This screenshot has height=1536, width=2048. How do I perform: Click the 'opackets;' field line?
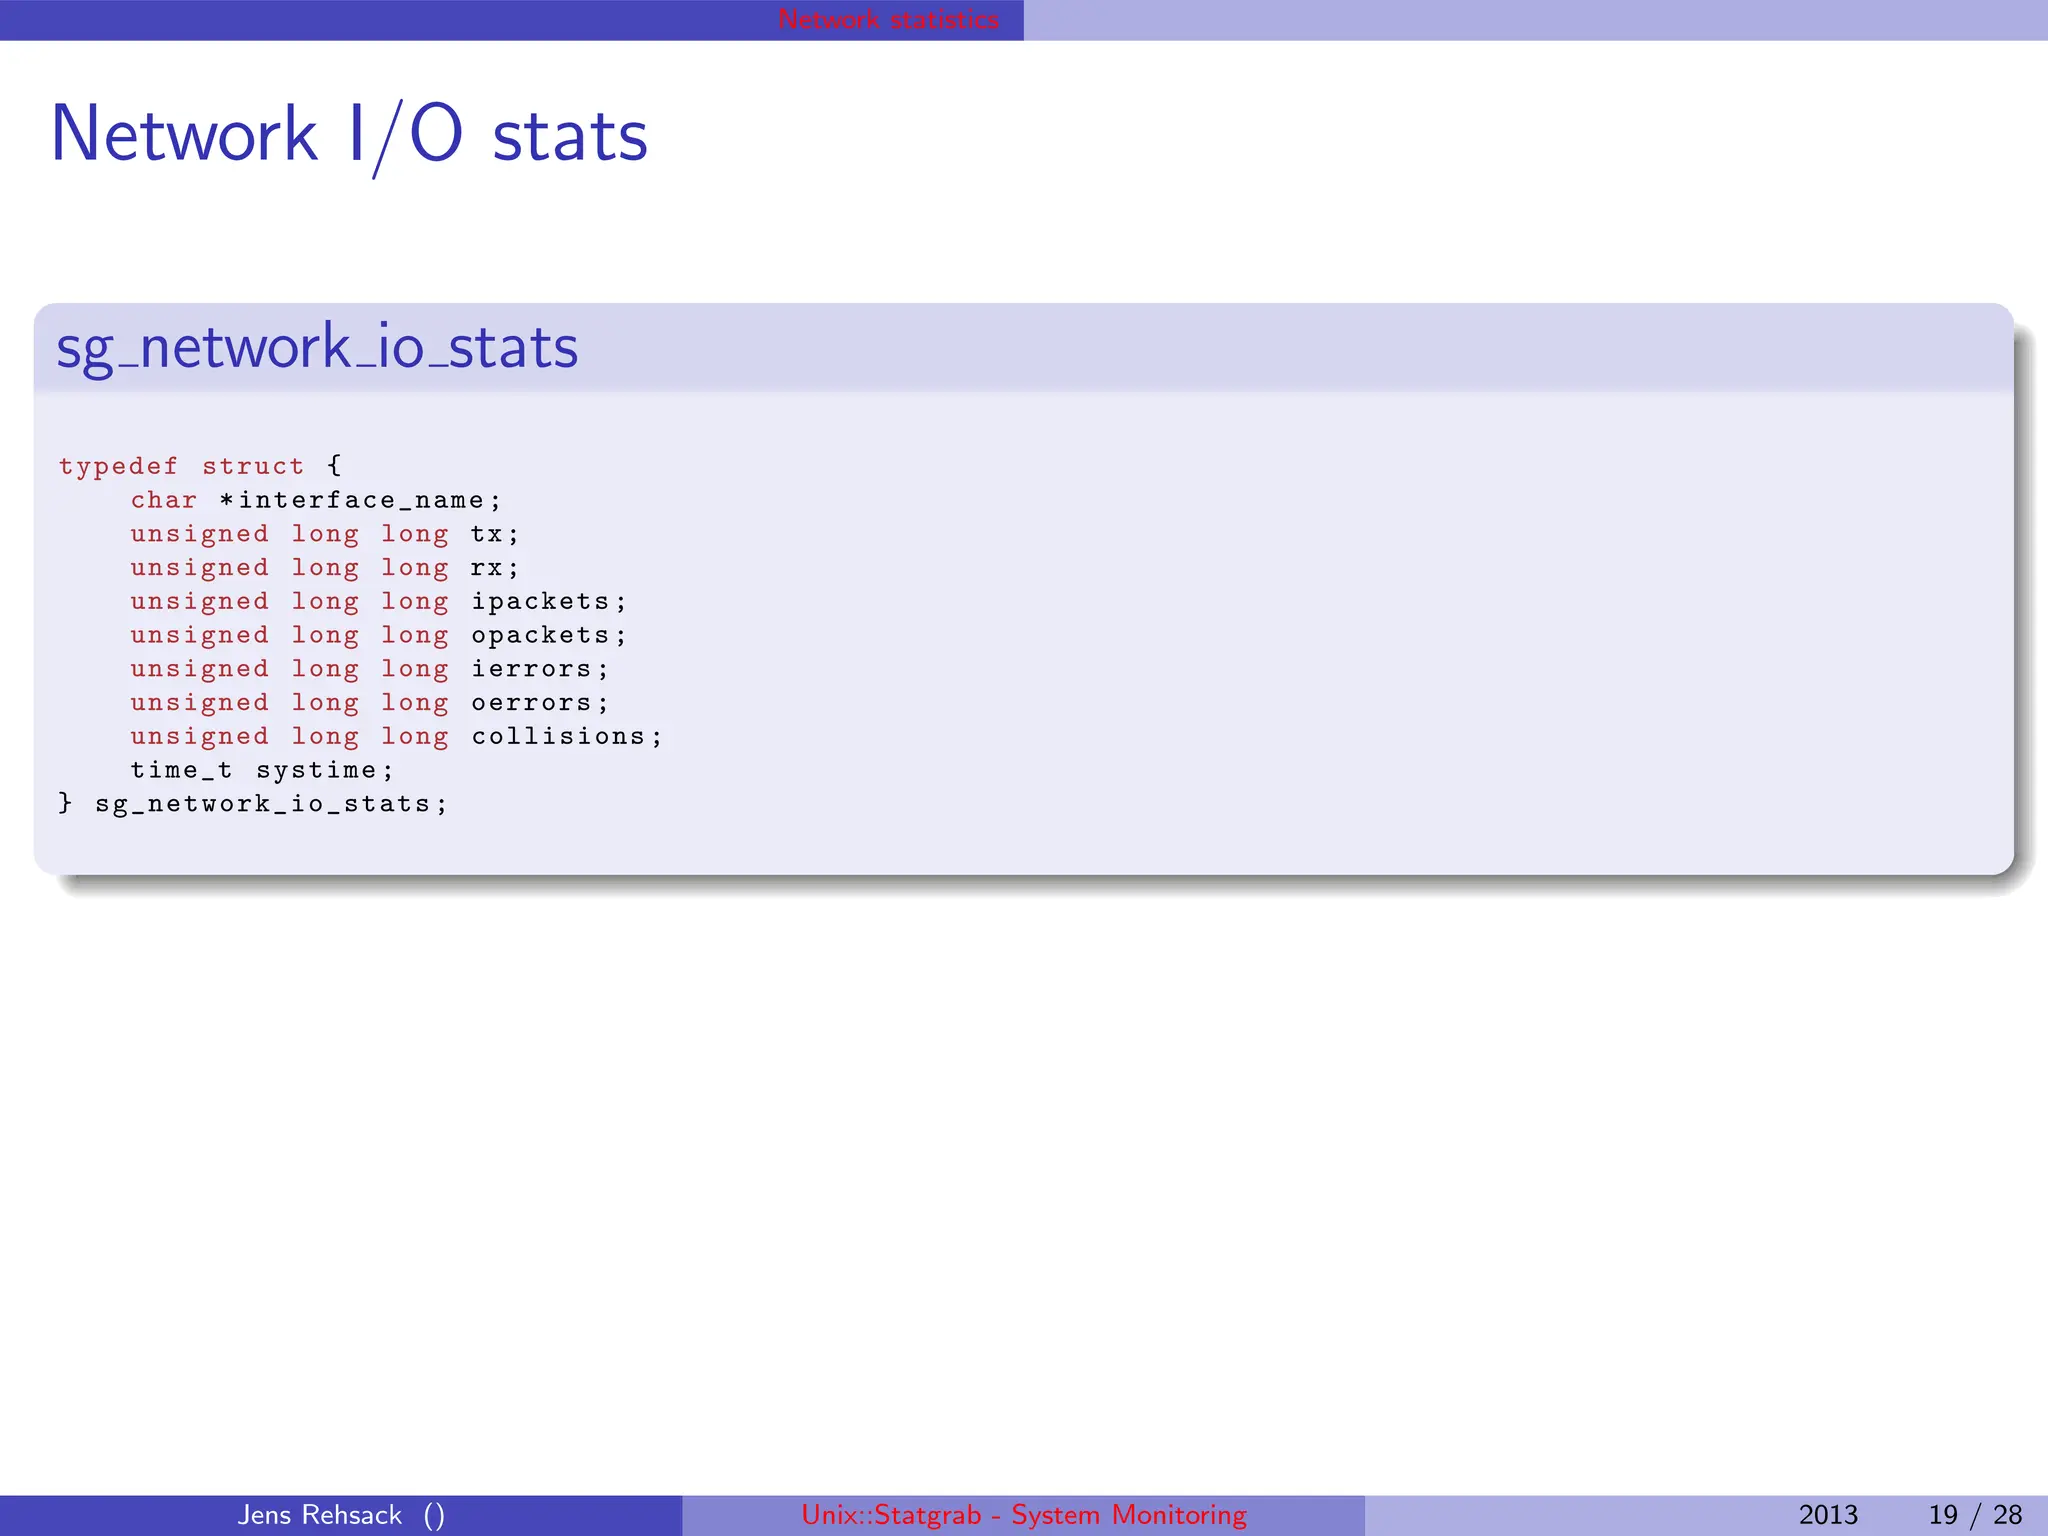pyautogui.click(x=378, y=635)
